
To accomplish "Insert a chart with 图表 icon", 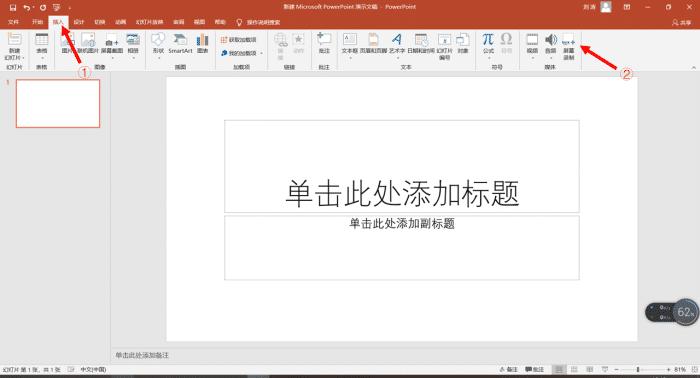I will (x=203, y=43).
